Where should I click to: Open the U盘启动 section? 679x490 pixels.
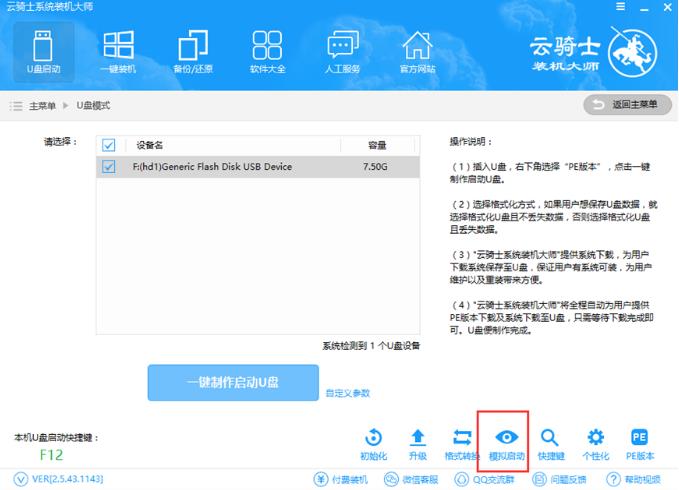tap(43, 52)
